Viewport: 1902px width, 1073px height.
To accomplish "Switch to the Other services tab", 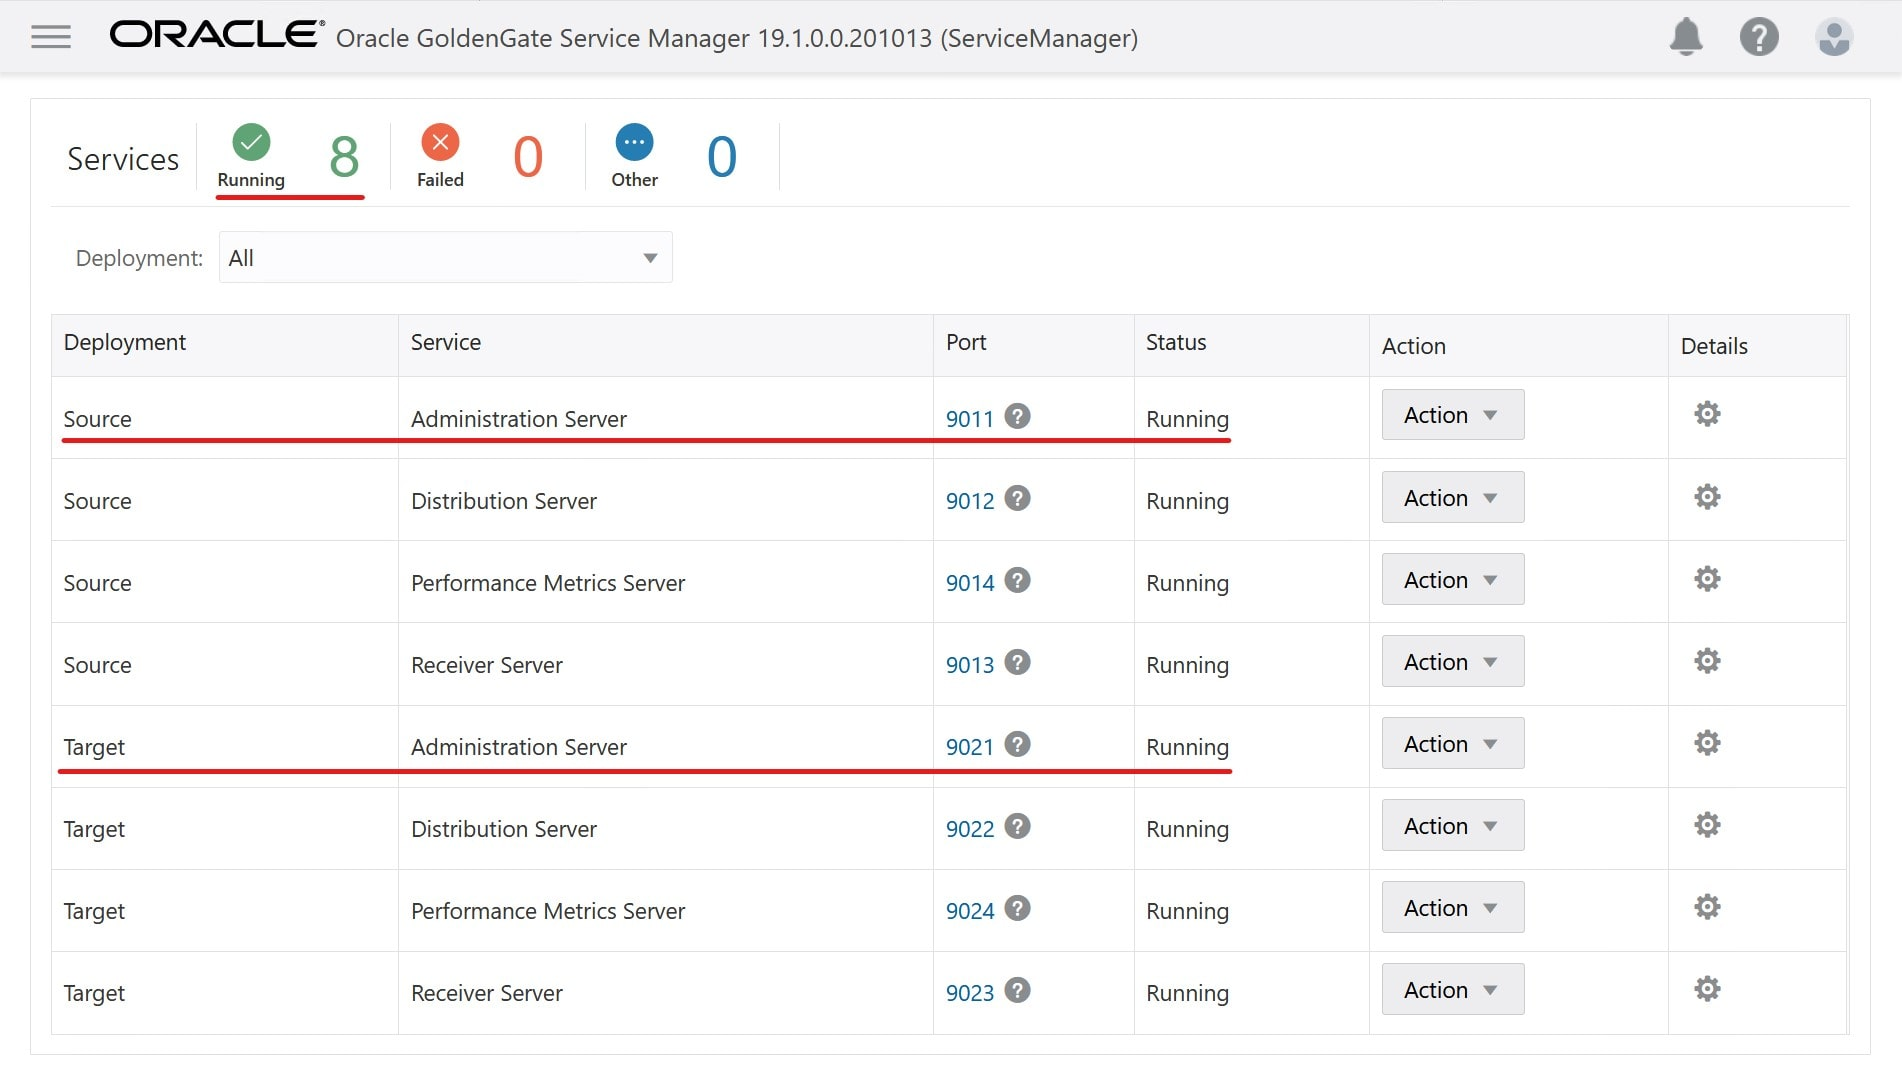I will [x=635, y=156].
